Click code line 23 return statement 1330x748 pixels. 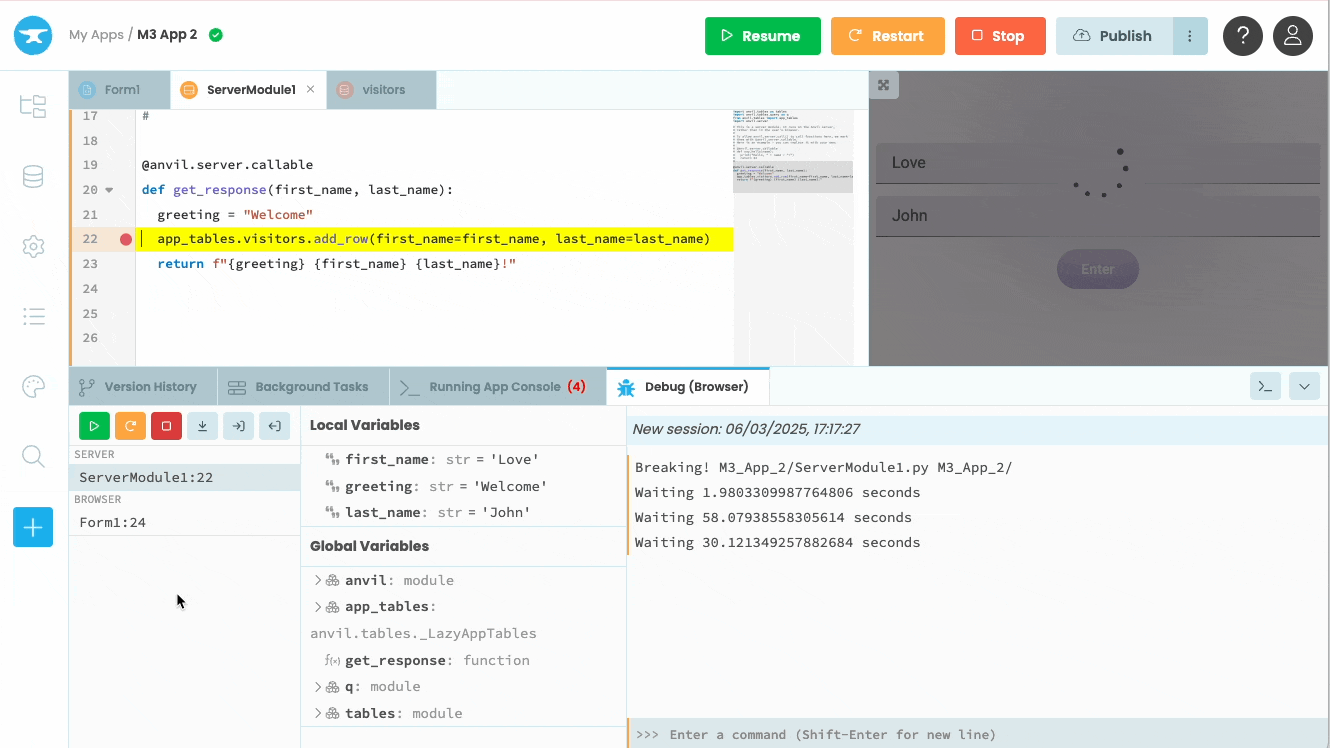pyautogui.click(x=336, y=264)
